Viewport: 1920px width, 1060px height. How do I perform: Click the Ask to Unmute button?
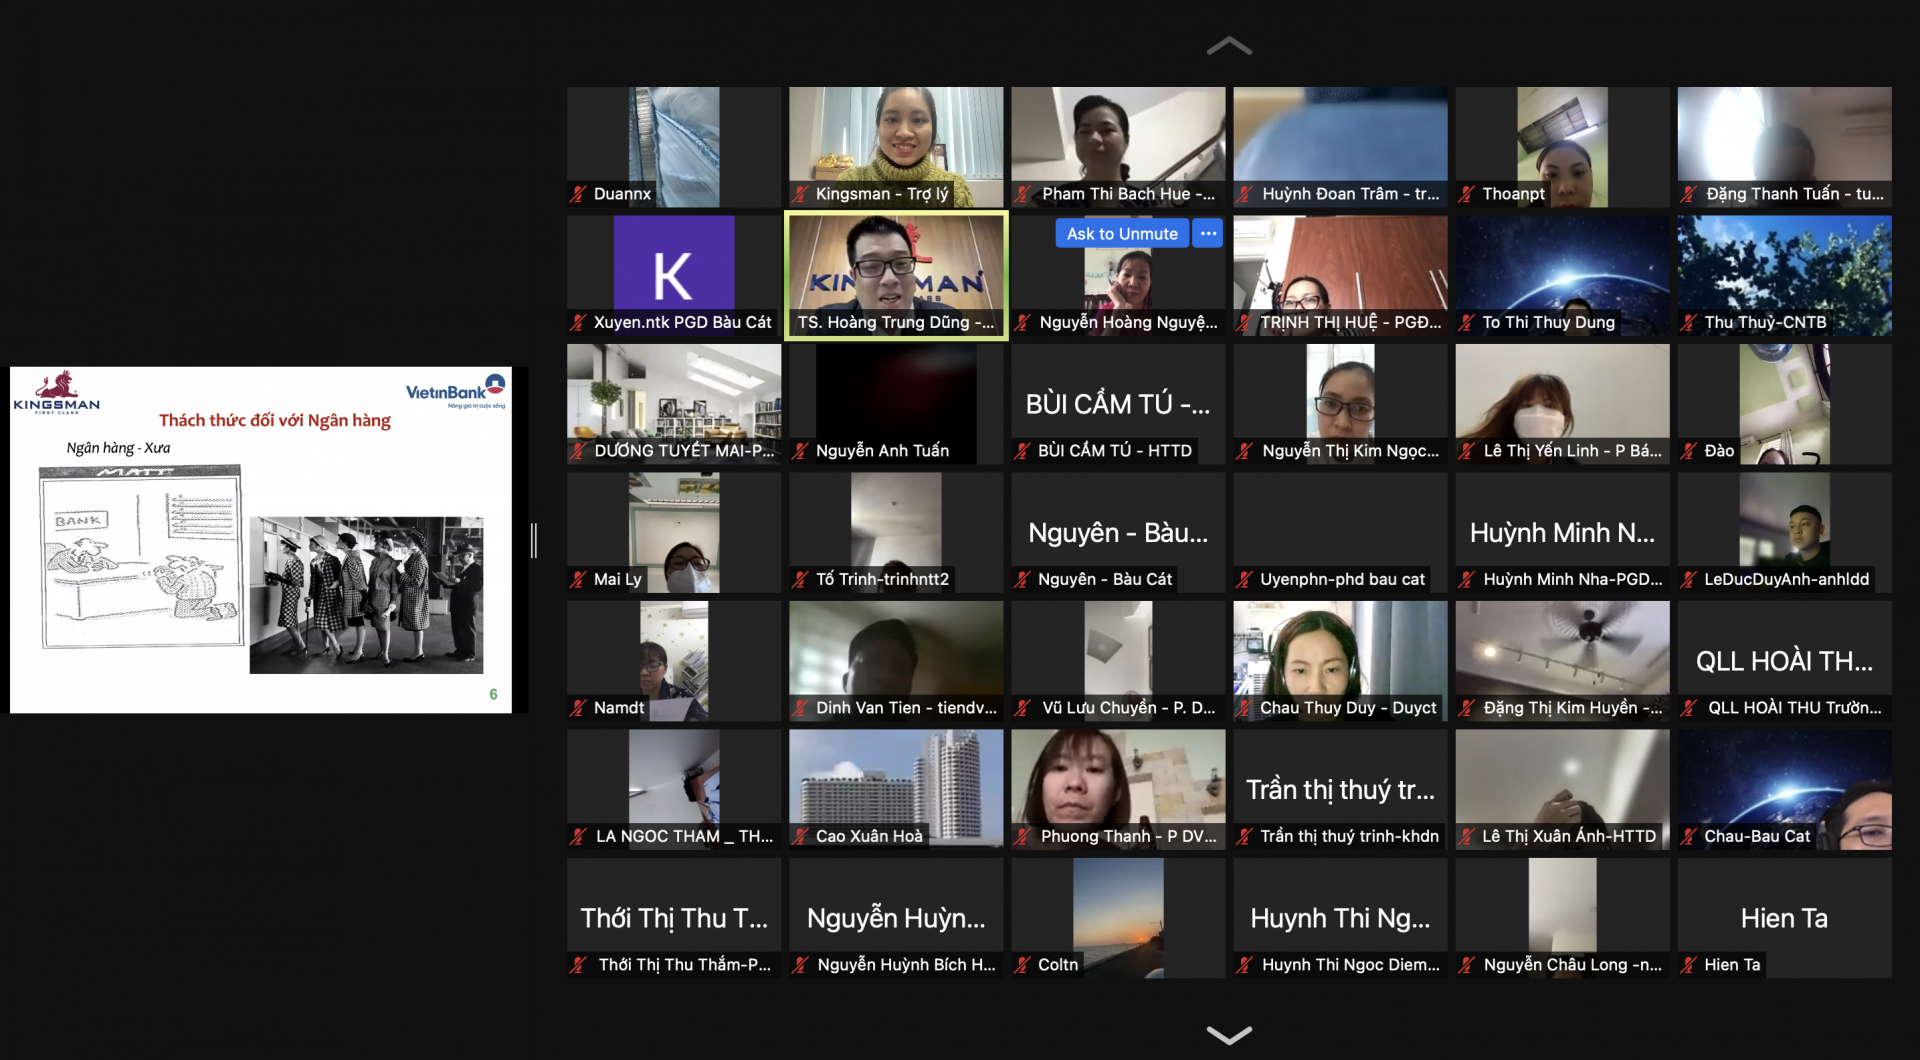coord(1121,234)
